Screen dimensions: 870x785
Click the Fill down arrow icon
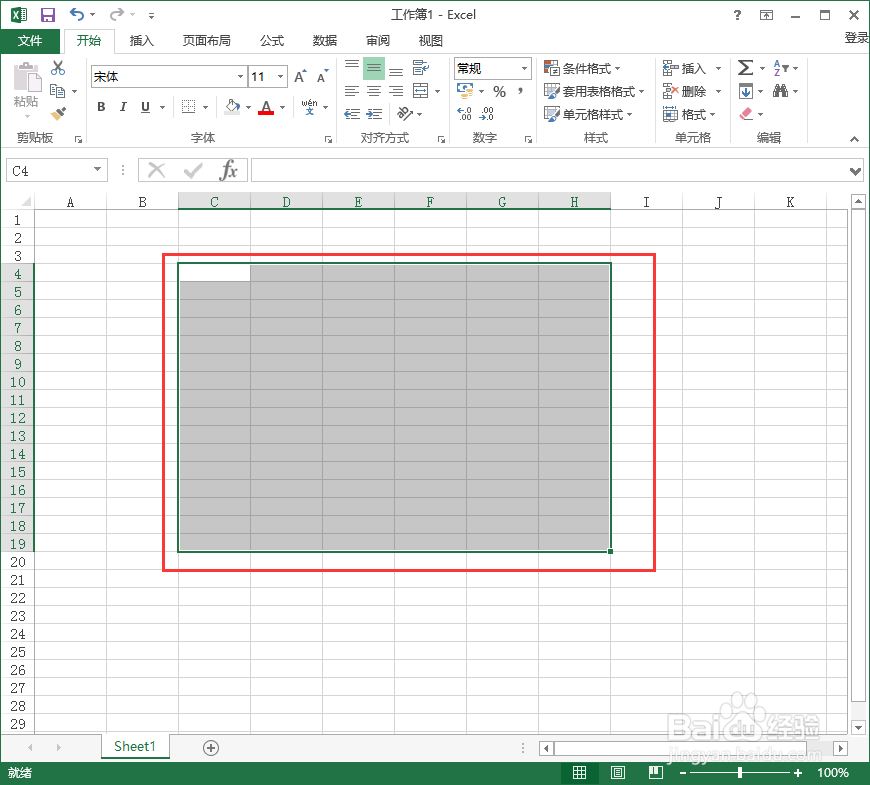pos(746,91)
